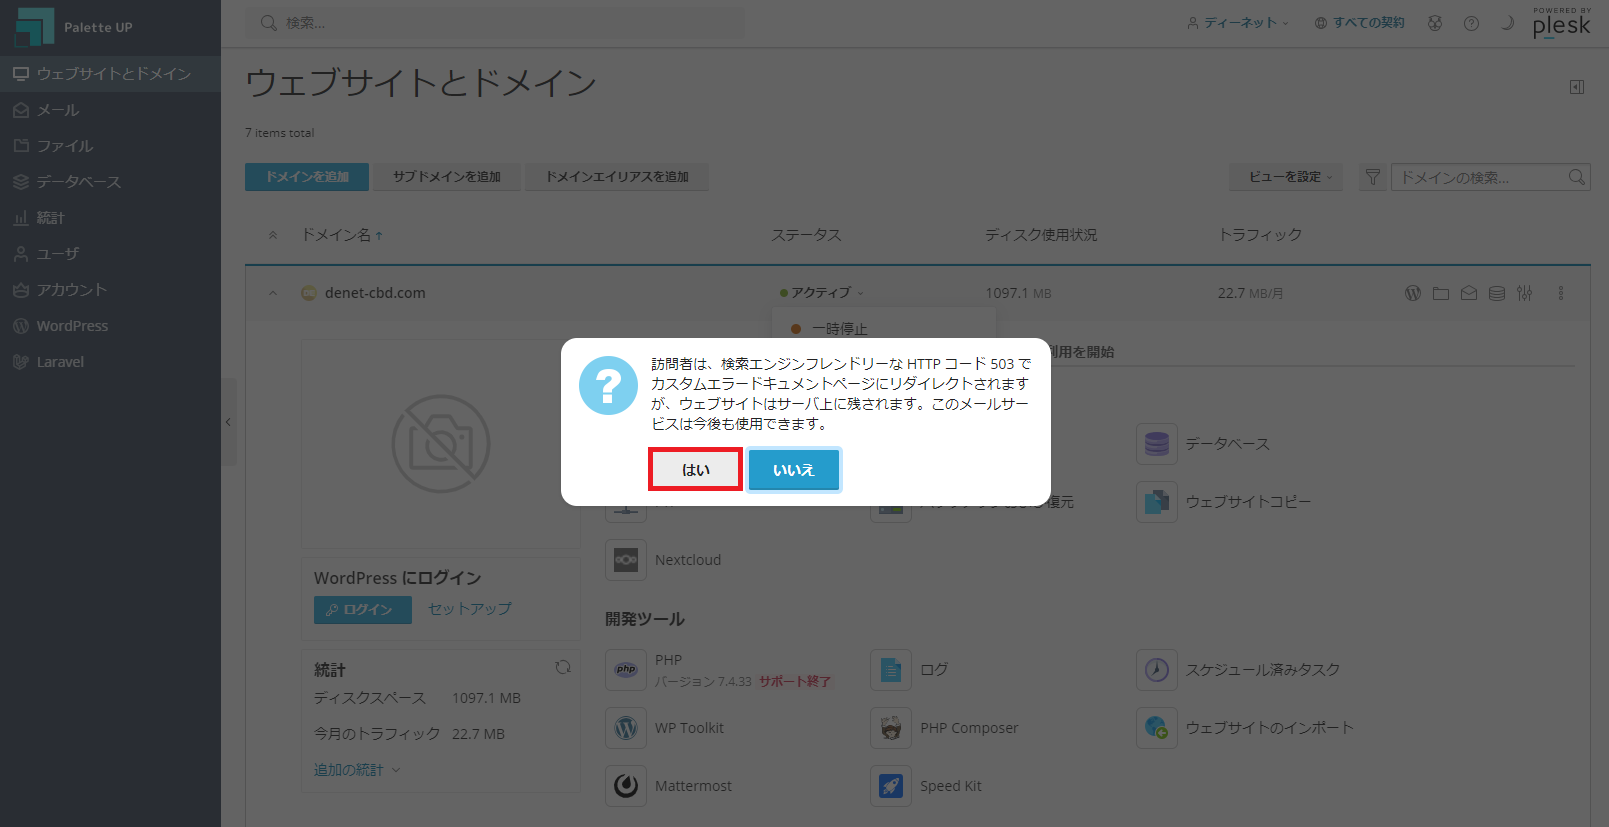The width and height of the screenshot is (1609, 827).
Task: Click the ディスク使用状況 column header
Action: (x=1041, y=235)
